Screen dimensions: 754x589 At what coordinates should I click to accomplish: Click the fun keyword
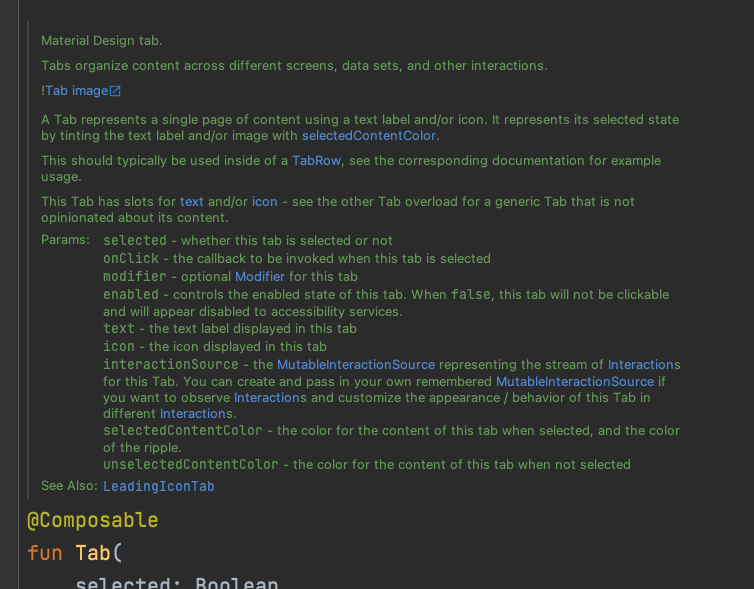click(x=45, y=553)
